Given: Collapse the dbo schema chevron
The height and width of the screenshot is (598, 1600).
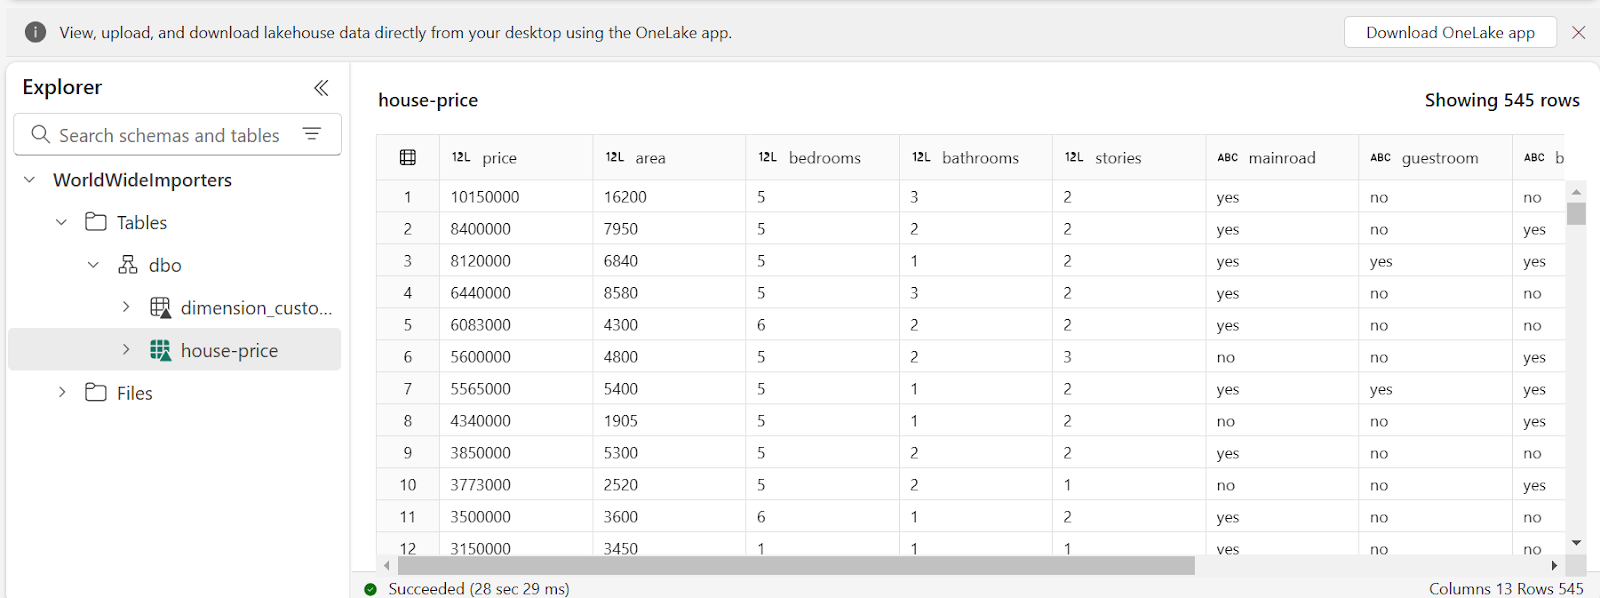Looking at the screenshot, I should pos(94,265).
